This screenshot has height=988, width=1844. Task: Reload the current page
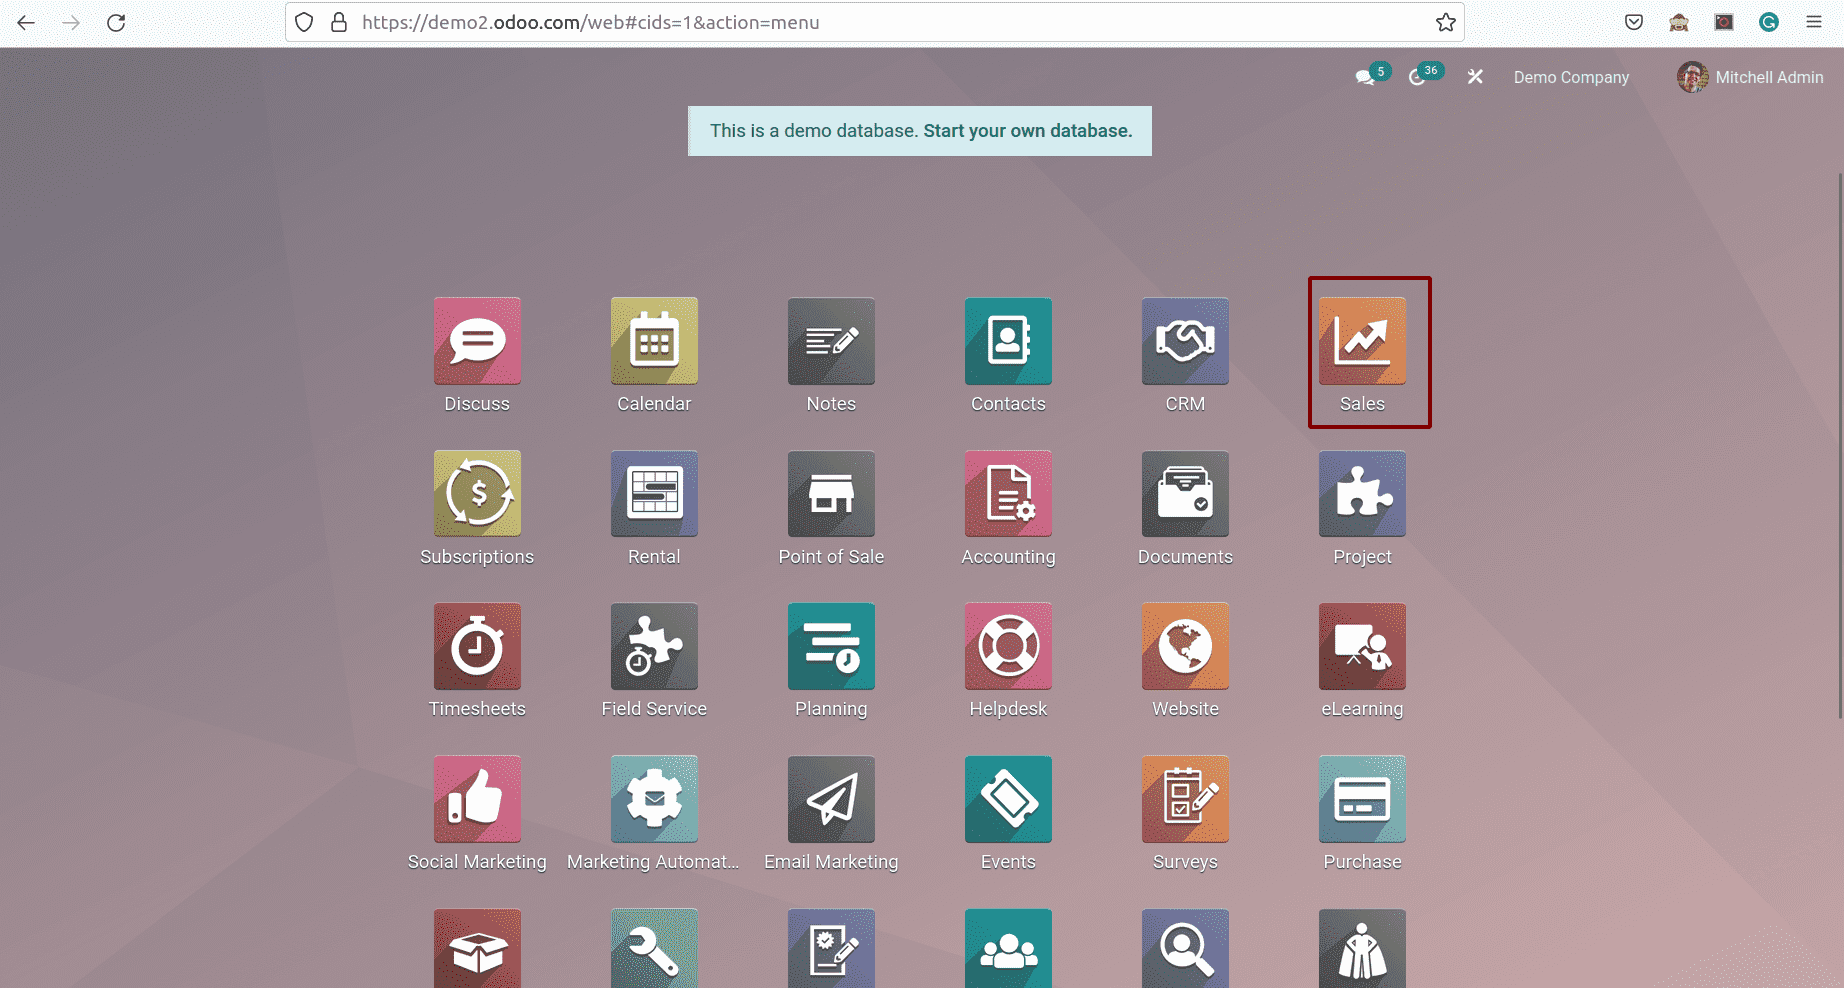point(116,22)
